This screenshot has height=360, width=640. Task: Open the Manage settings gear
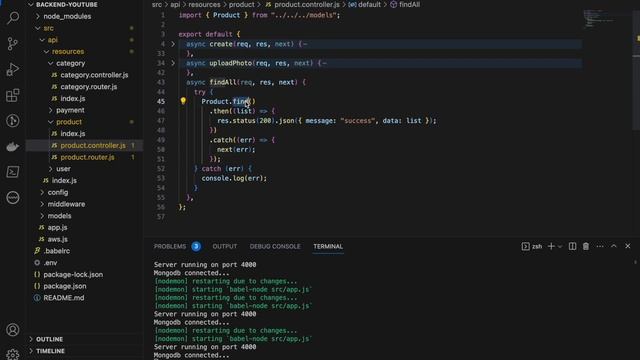click(x=13, y=354)
